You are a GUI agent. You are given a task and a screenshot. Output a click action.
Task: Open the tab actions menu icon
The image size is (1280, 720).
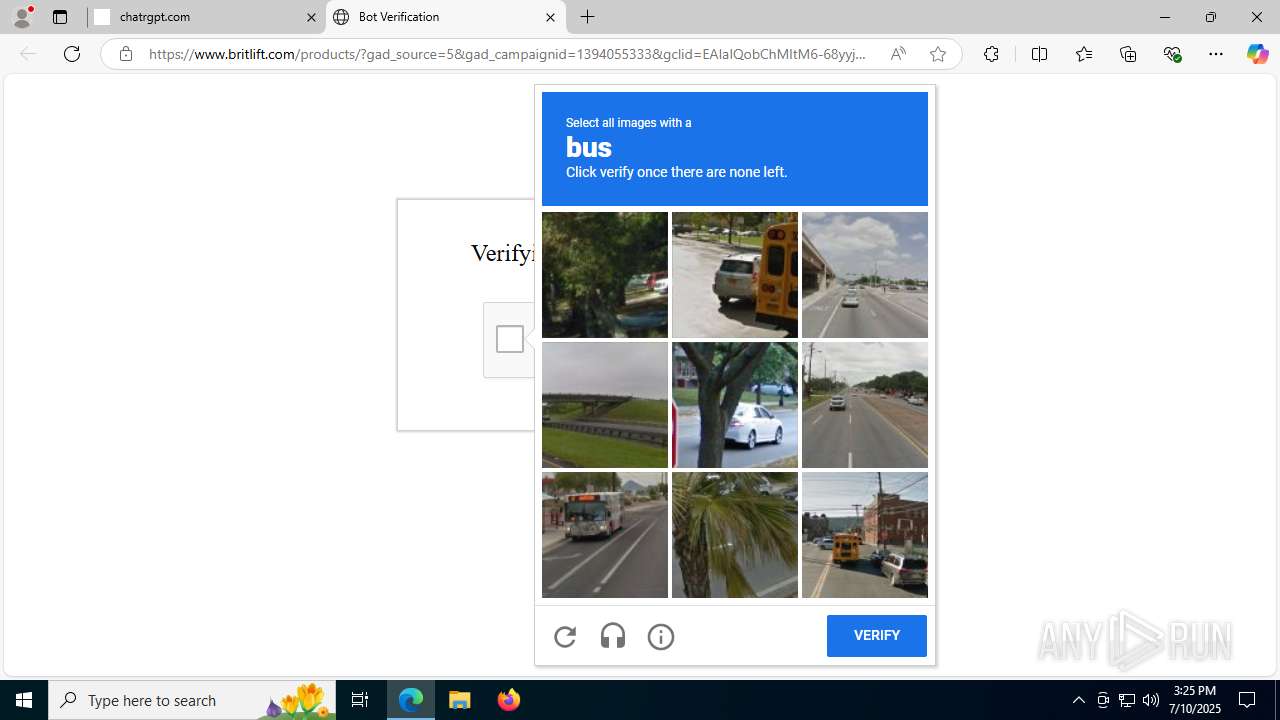60,17
